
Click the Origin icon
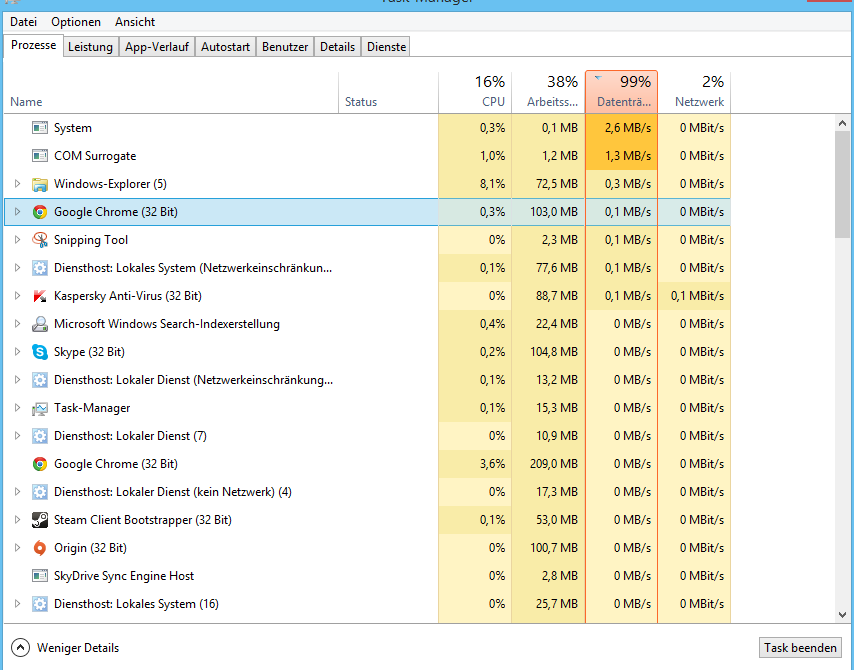(x=40, y=548)
